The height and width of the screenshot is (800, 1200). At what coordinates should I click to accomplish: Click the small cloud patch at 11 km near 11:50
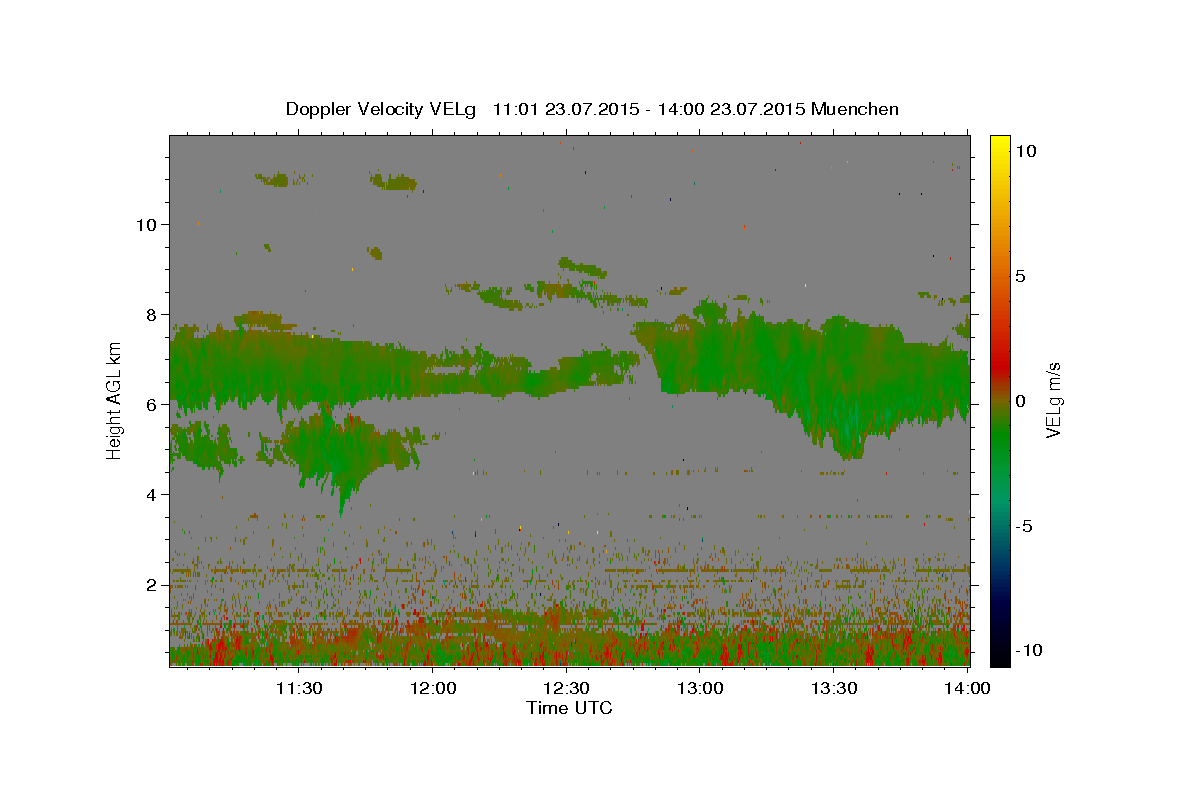(x=393, y=181)
